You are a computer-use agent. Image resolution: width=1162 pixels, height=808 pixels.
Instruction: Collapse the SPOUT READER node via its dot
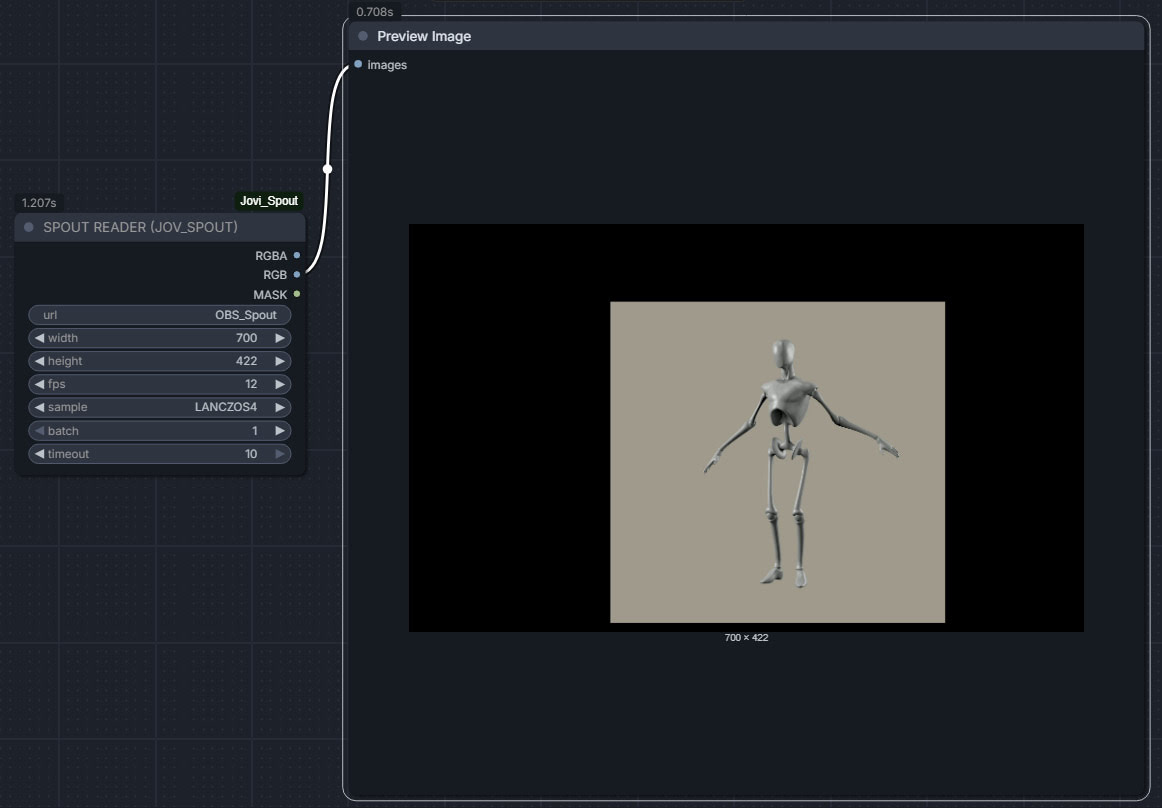[29, 228]
